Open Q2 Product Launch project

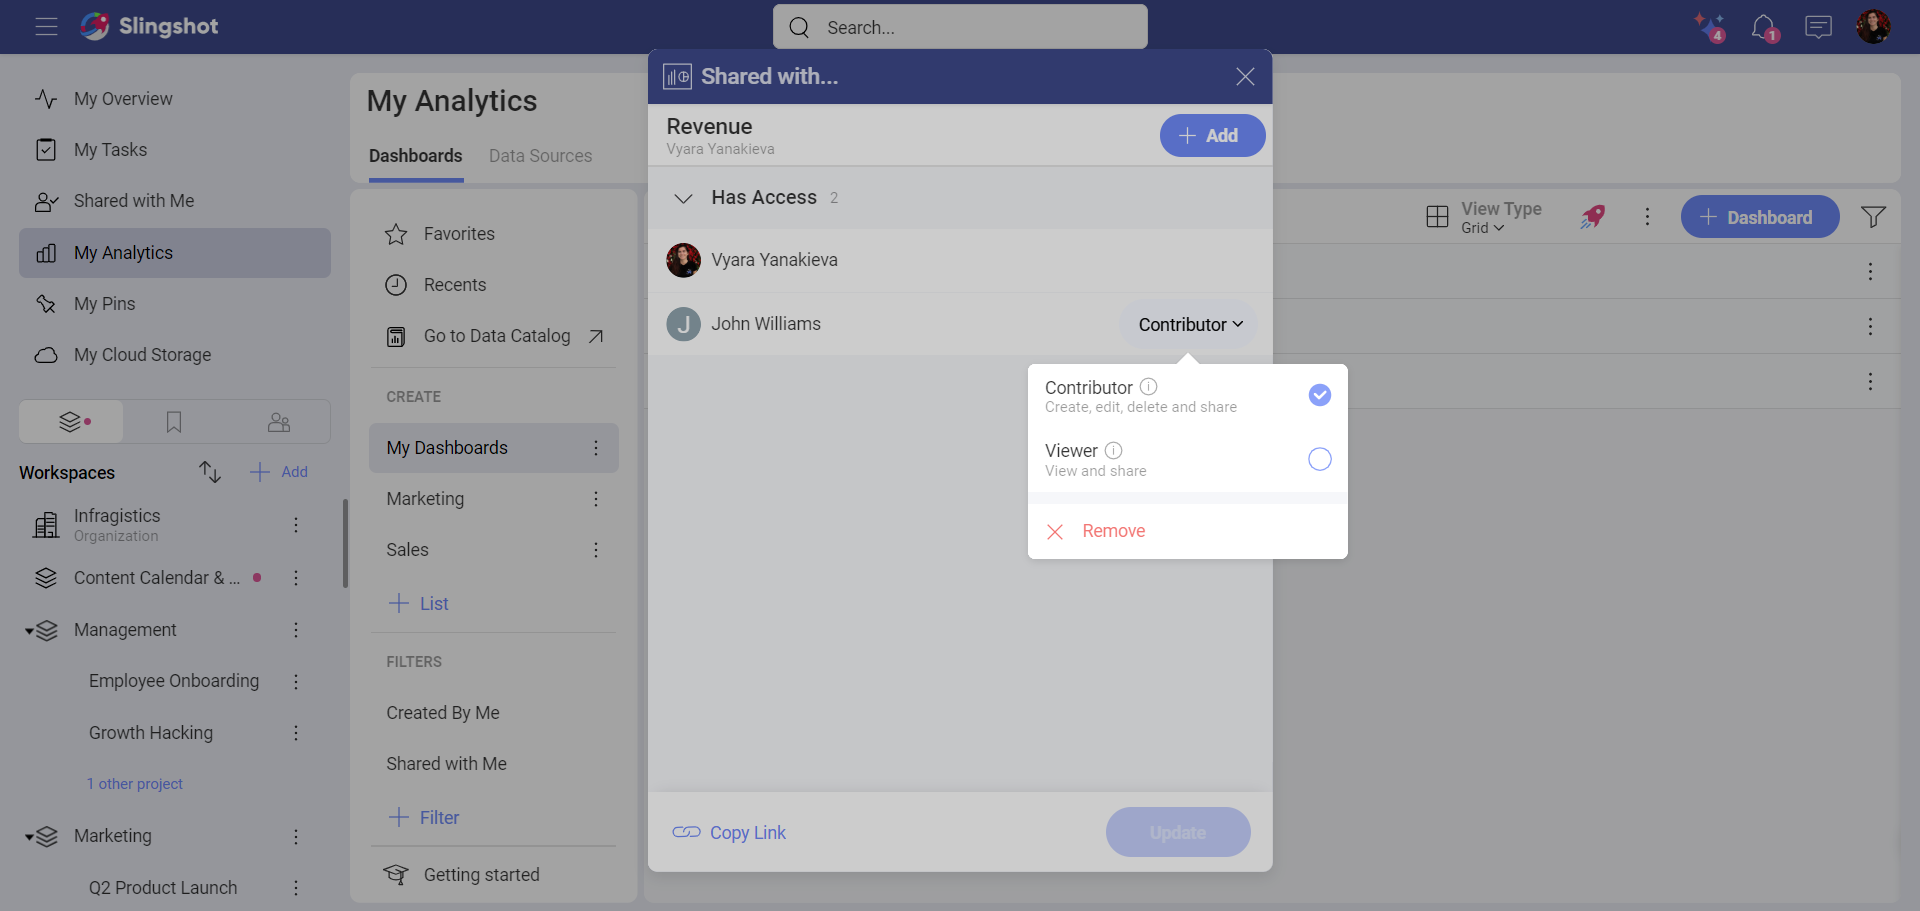(x=163, y=888)
